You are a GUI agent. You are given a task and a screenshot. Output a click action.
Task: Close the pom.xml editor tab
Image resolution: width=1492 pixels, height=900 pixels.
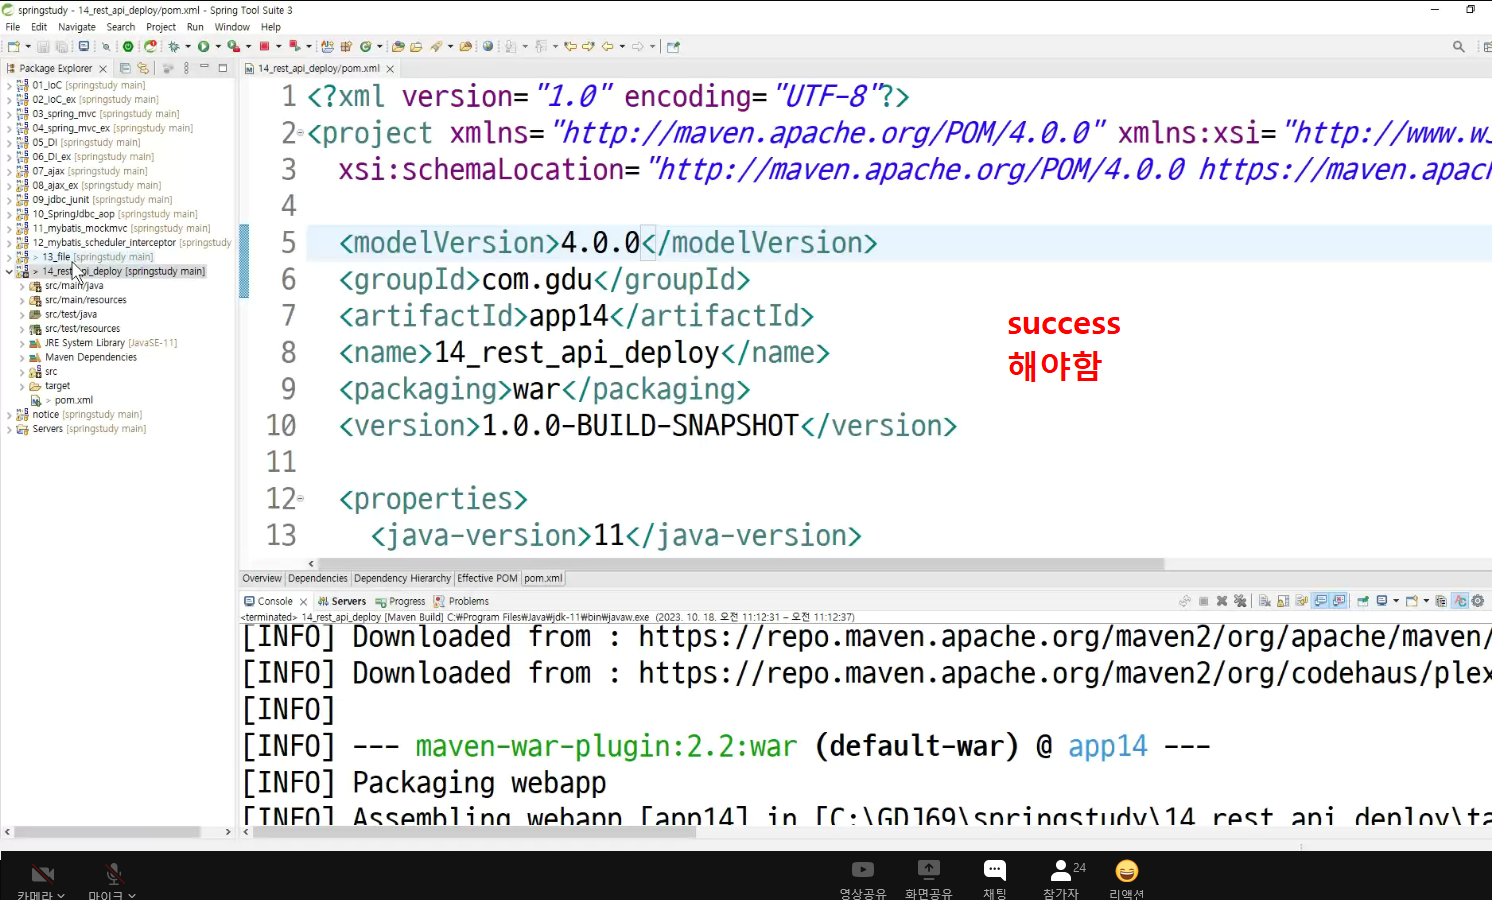(x=390, y=69)
